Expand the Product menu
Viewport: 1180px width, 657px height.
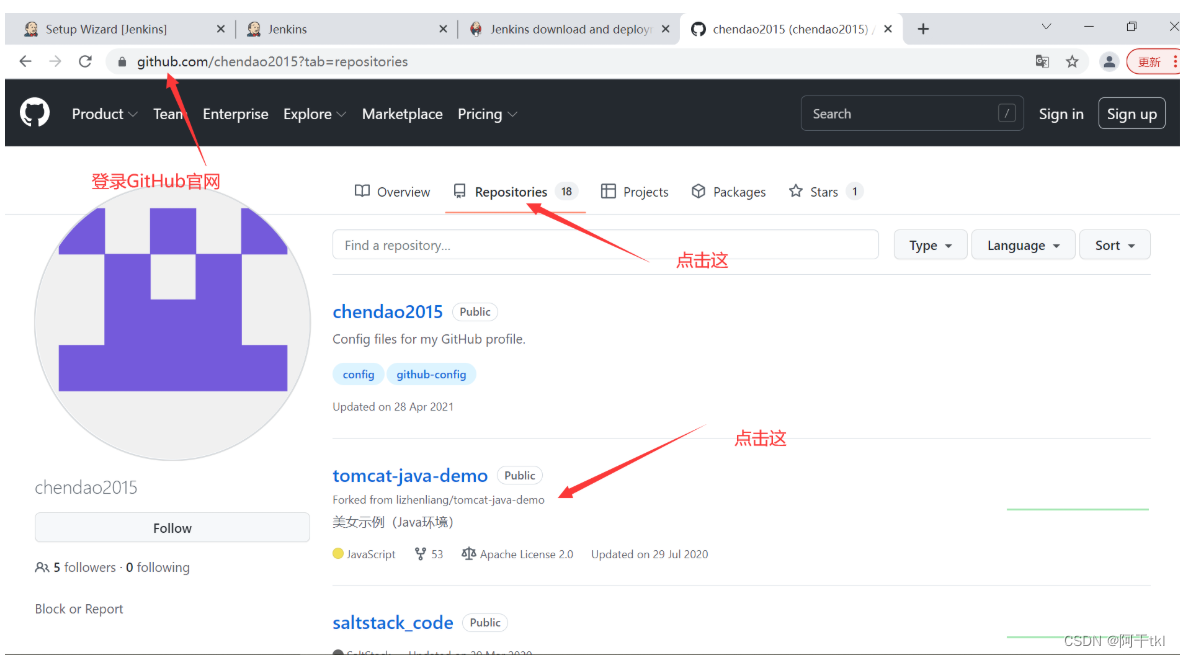click(105, 114)
